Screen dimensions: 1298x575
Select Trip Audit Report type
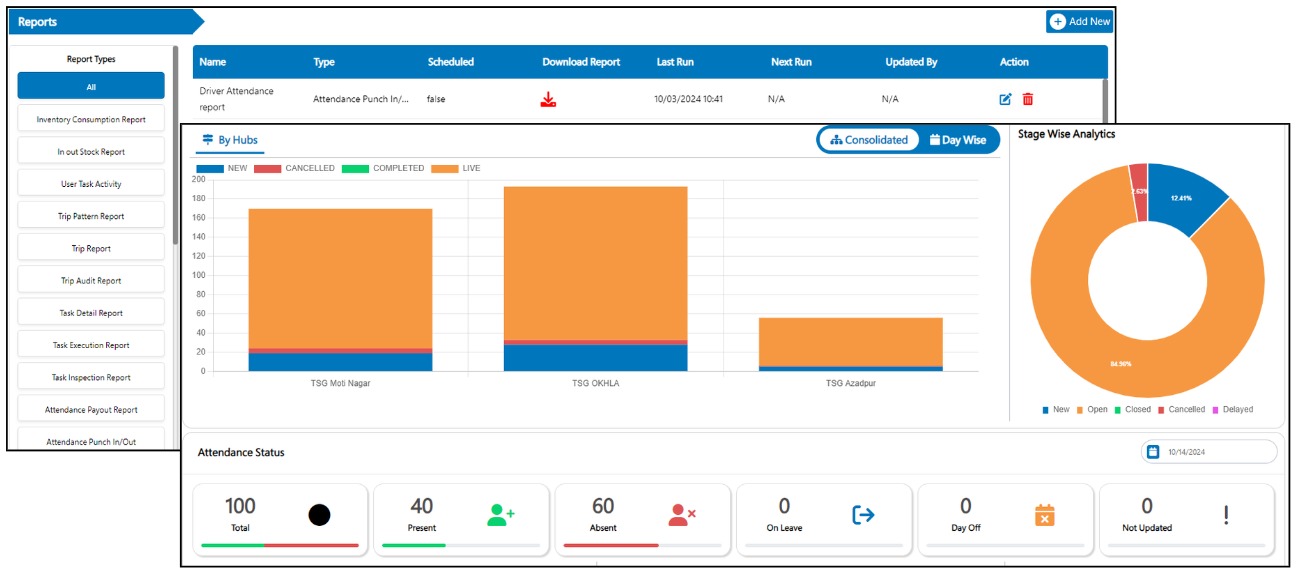click(91, 281)
